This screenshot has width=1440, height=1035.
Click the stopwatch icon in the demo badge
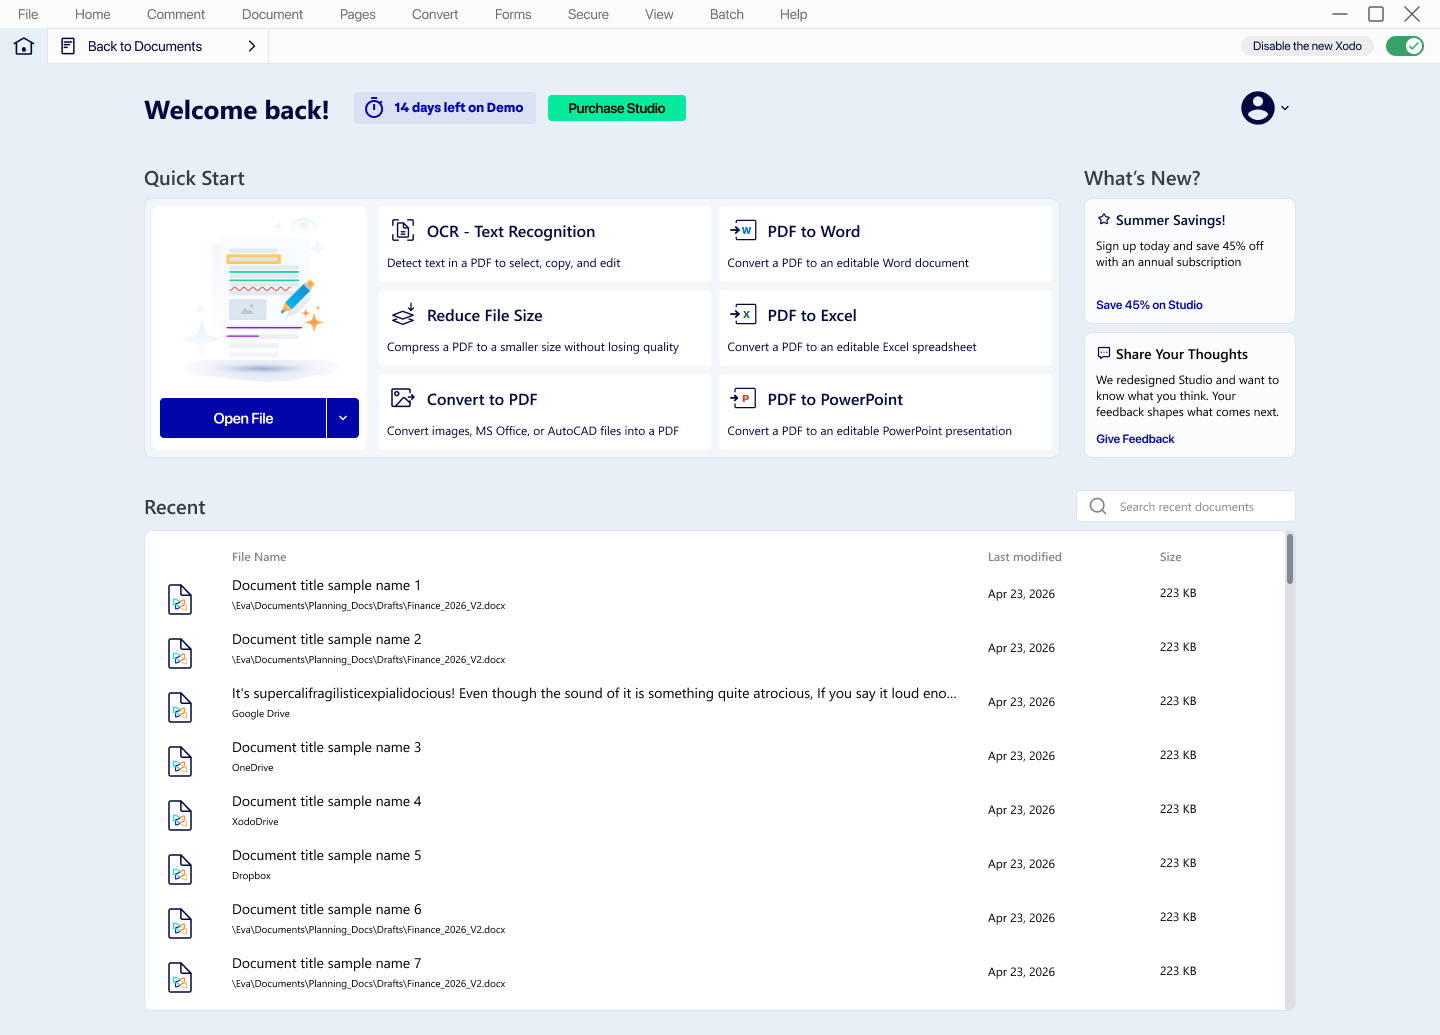pyautogui.click(x=374, y=108)
